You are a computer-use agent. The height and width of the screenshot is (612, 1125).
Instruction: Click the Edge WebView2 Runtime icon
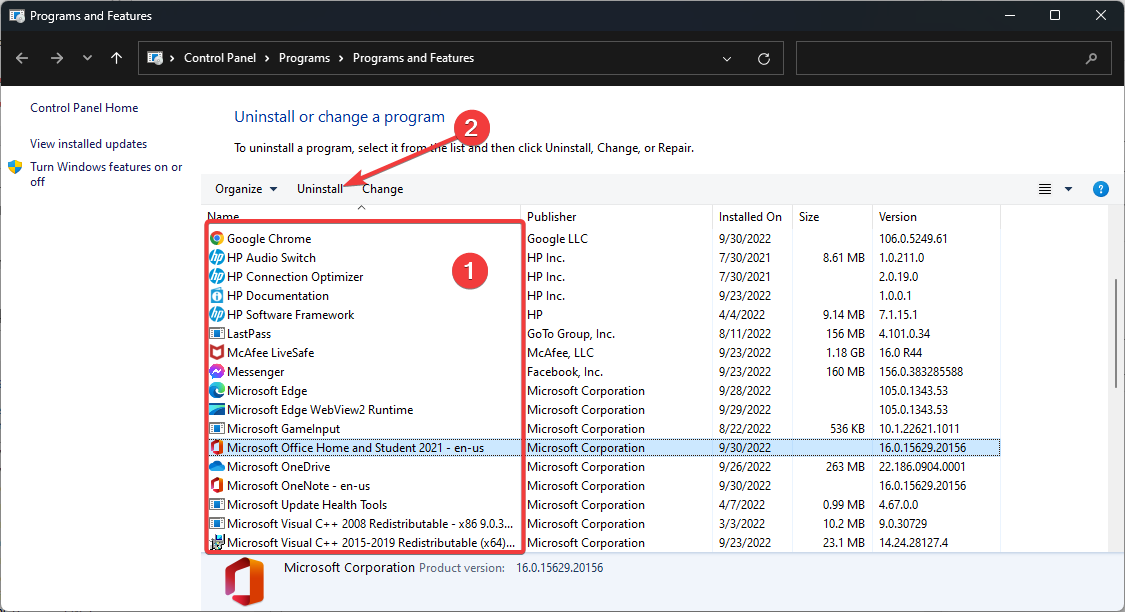point(217,410)
